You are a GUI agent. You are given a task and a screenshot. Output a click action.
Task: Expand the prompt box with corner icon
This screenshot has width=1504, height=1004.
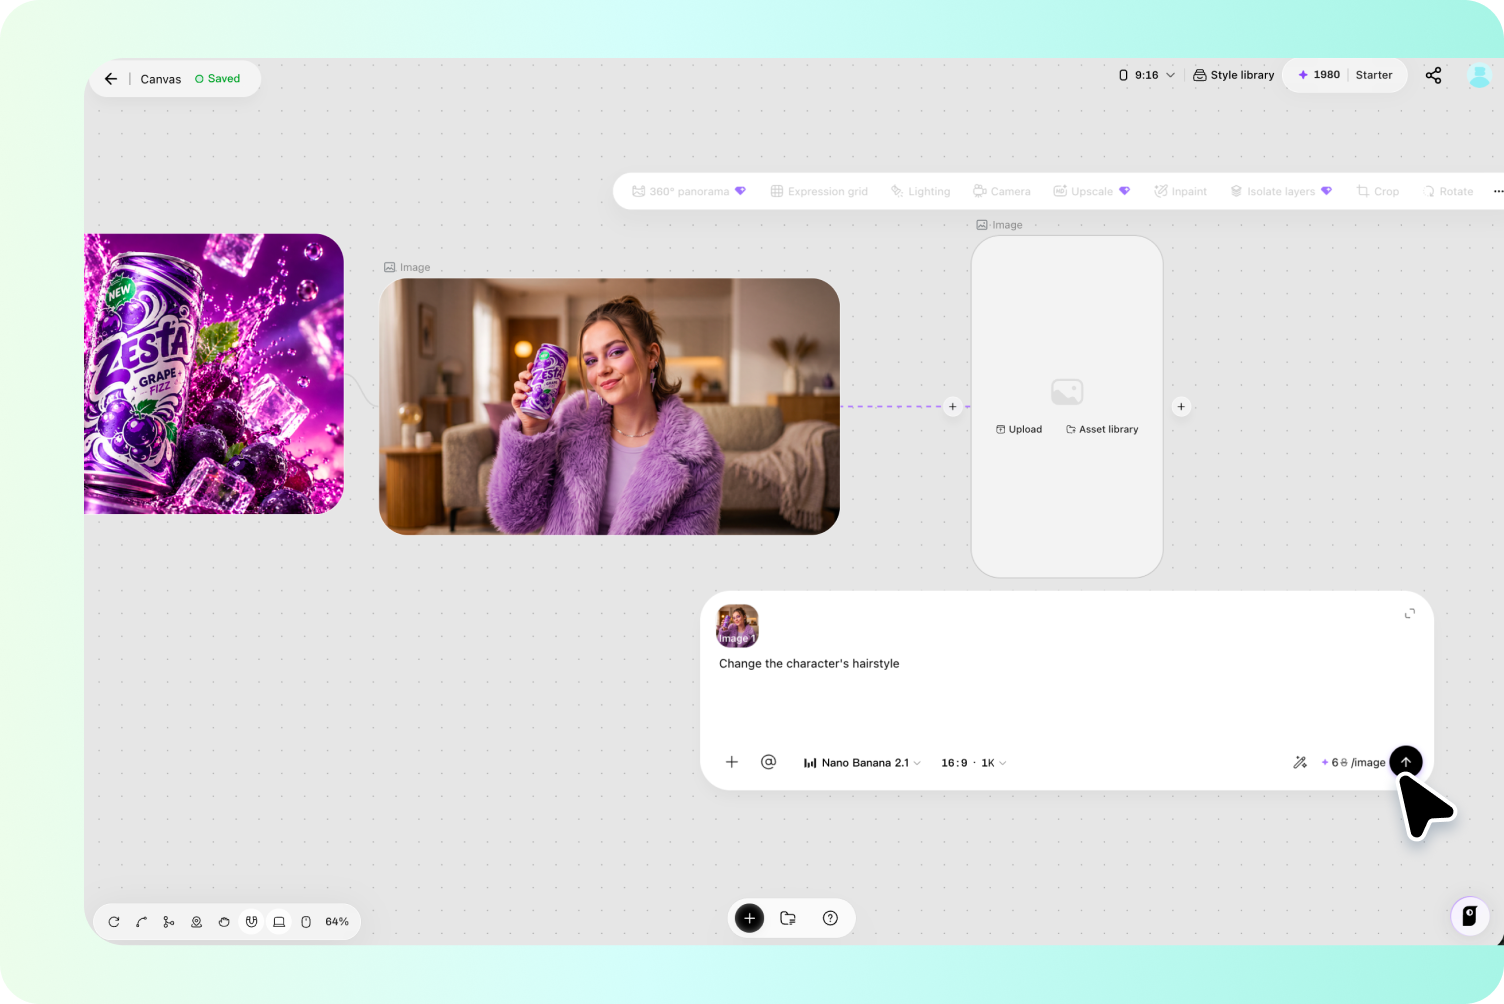pos(1410,613)
